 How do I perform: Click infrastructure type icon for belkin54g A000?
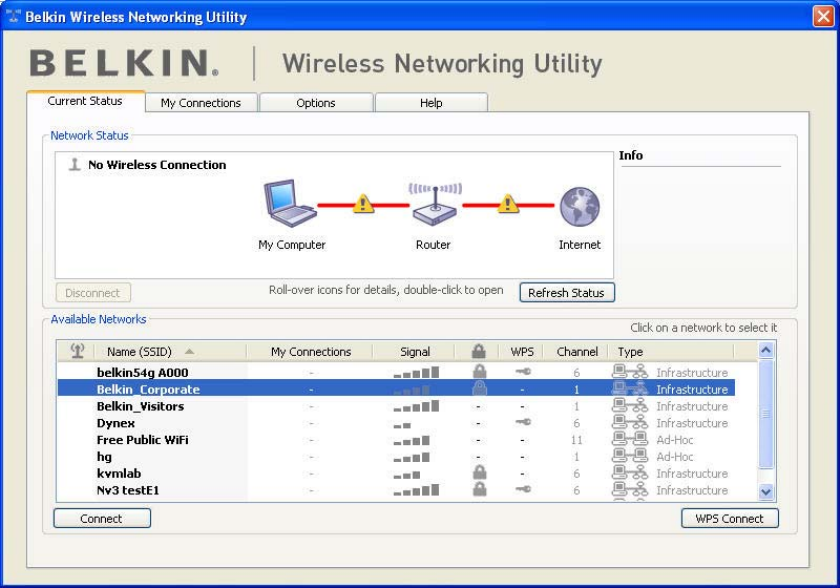pos(630,372)
